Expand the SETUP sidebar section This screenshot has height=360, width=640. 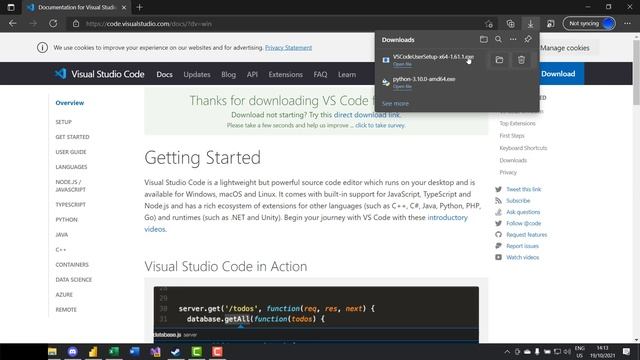tap(64, 122)
